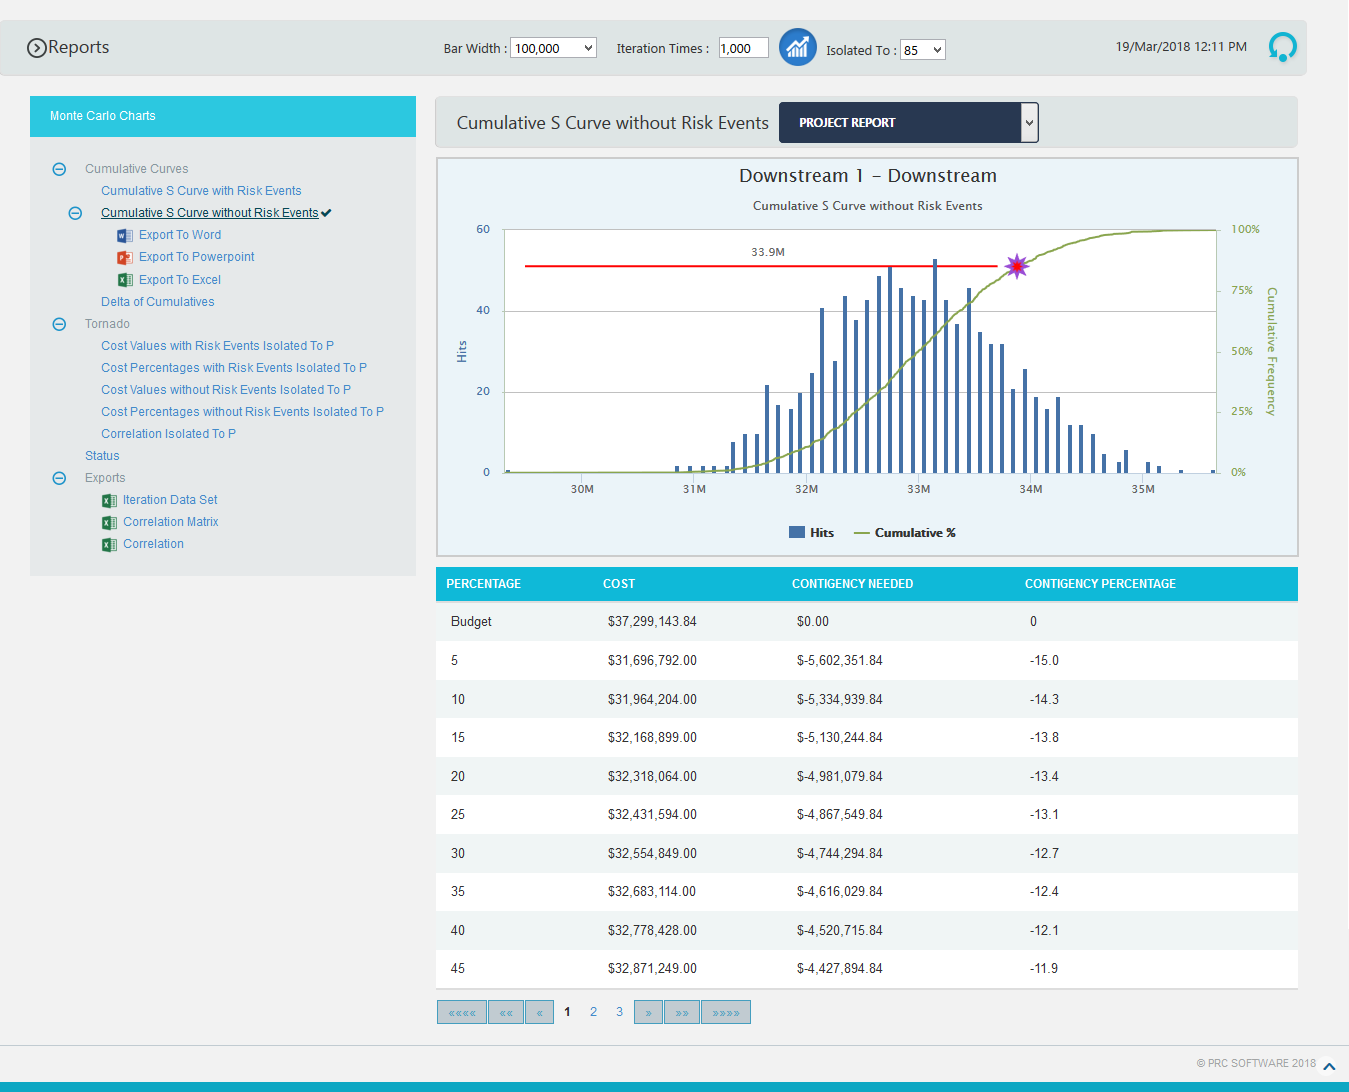Click the circled arrow icon beside Reports
The height and width of the screenshot is (1092, 1349).
coord(36,47)
